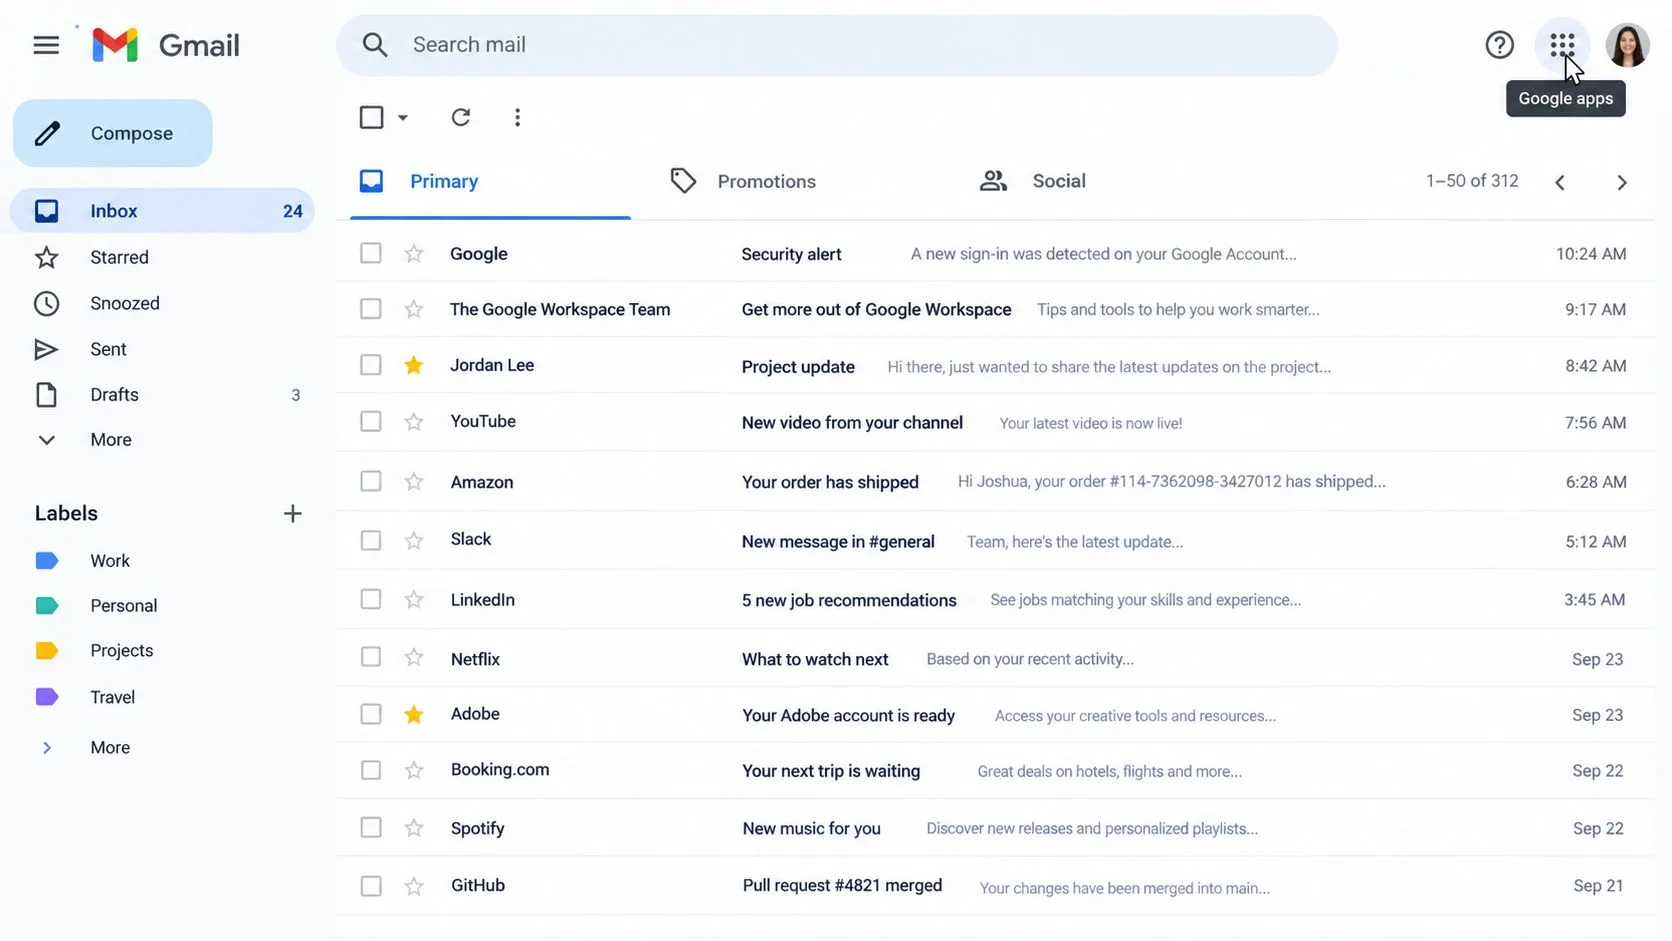
Task: Select the GitHub email checkbox
Action: click(371, 886)
